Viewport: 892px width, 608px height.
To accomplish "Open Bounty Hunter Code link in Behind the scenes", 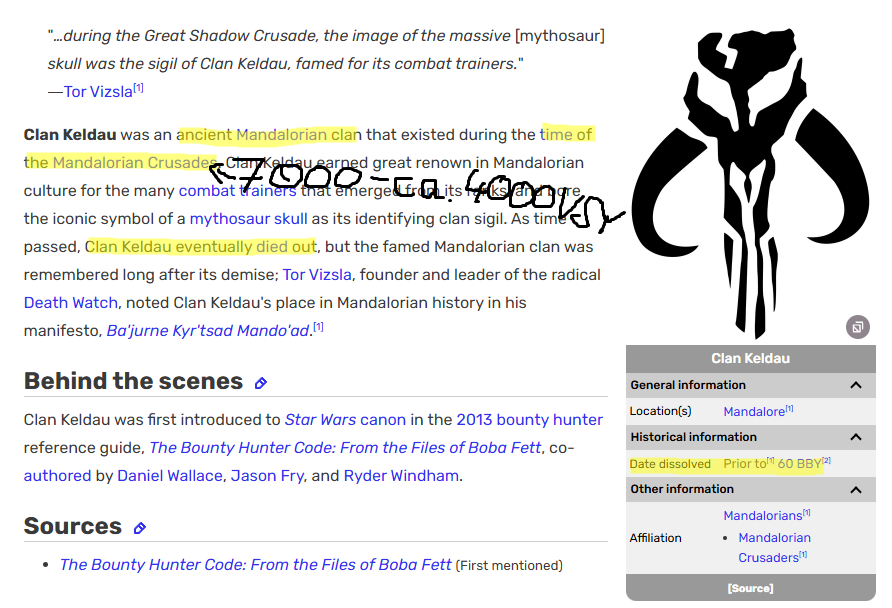I will click(x=345, y=448).
